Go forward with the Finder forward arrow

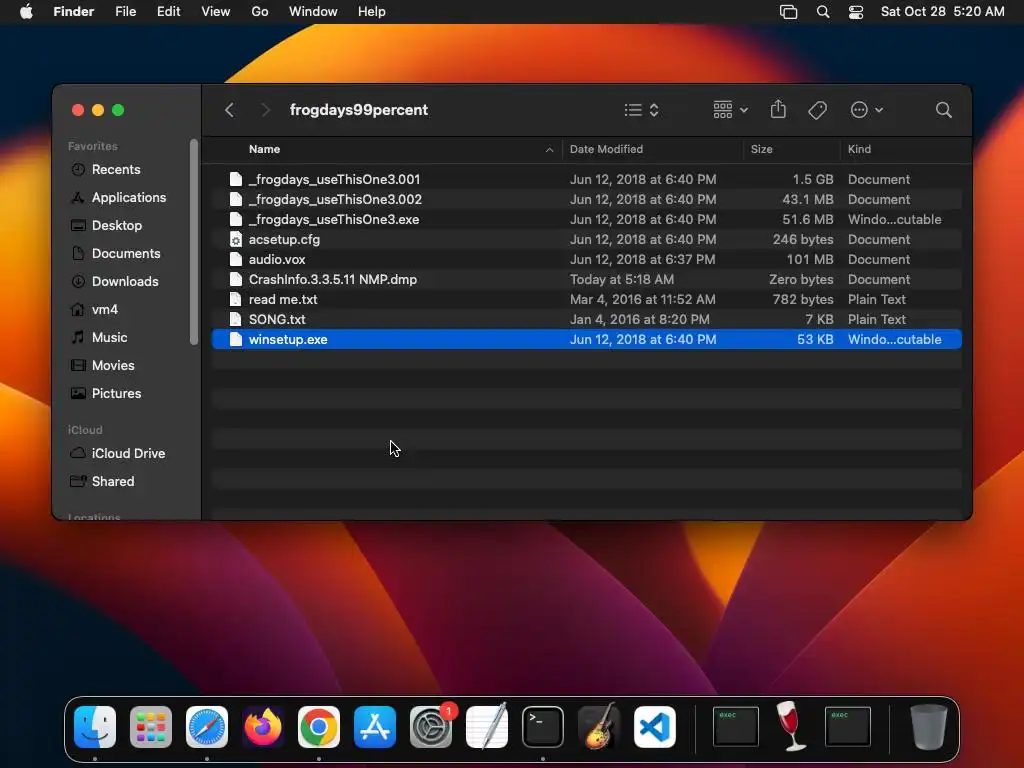265,110
